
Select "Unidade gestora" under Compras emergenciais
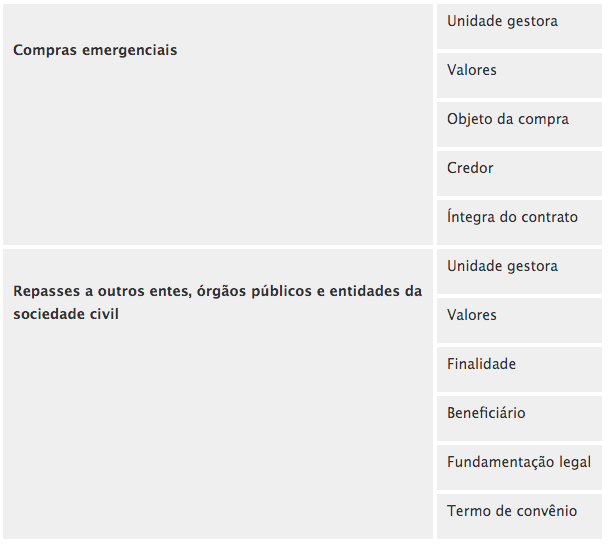(x=502, y=21)
